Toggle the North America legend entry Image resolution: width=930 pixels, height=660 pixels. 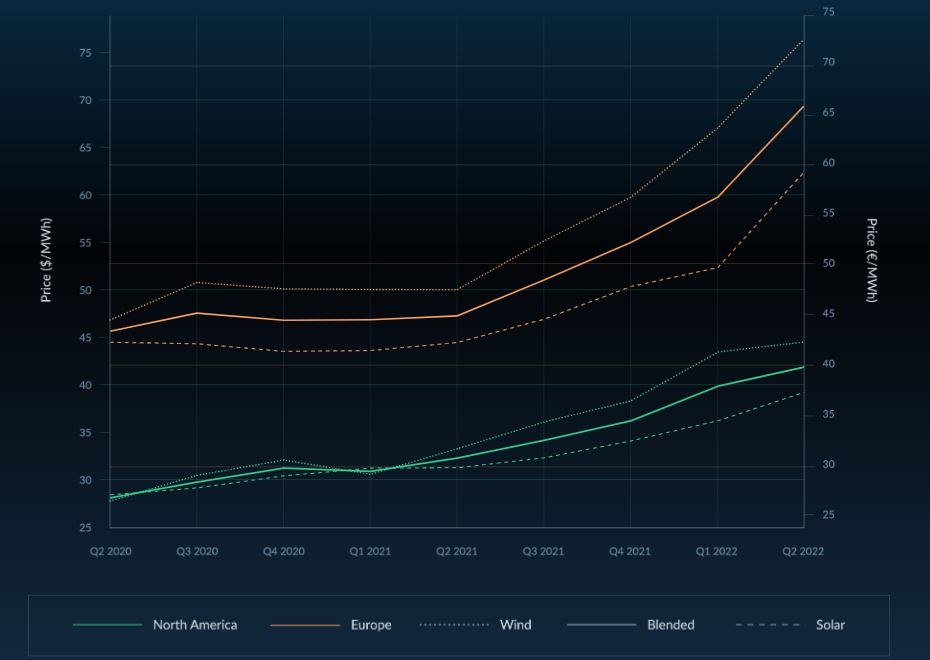[195, 625]
